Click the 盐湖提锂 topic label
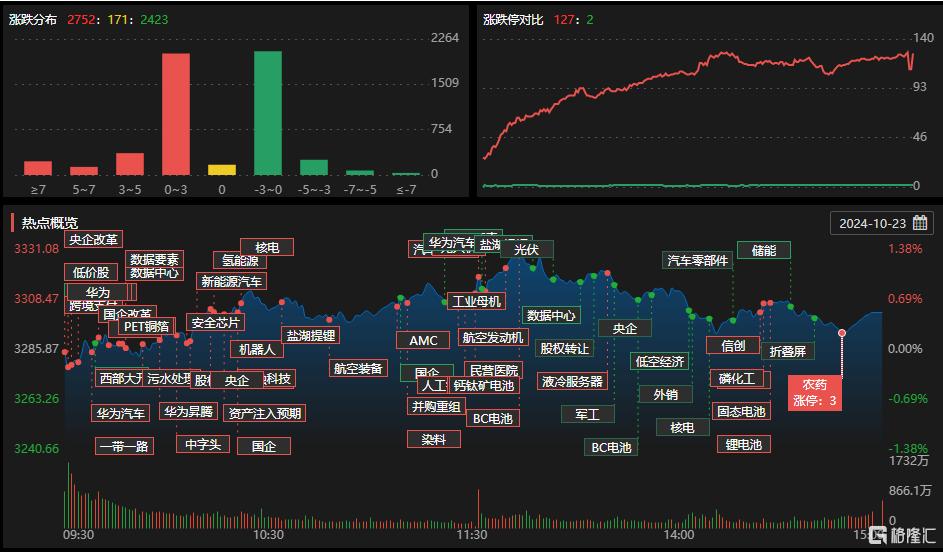This screenshot has width=943, height=552. tap(310, 335)
